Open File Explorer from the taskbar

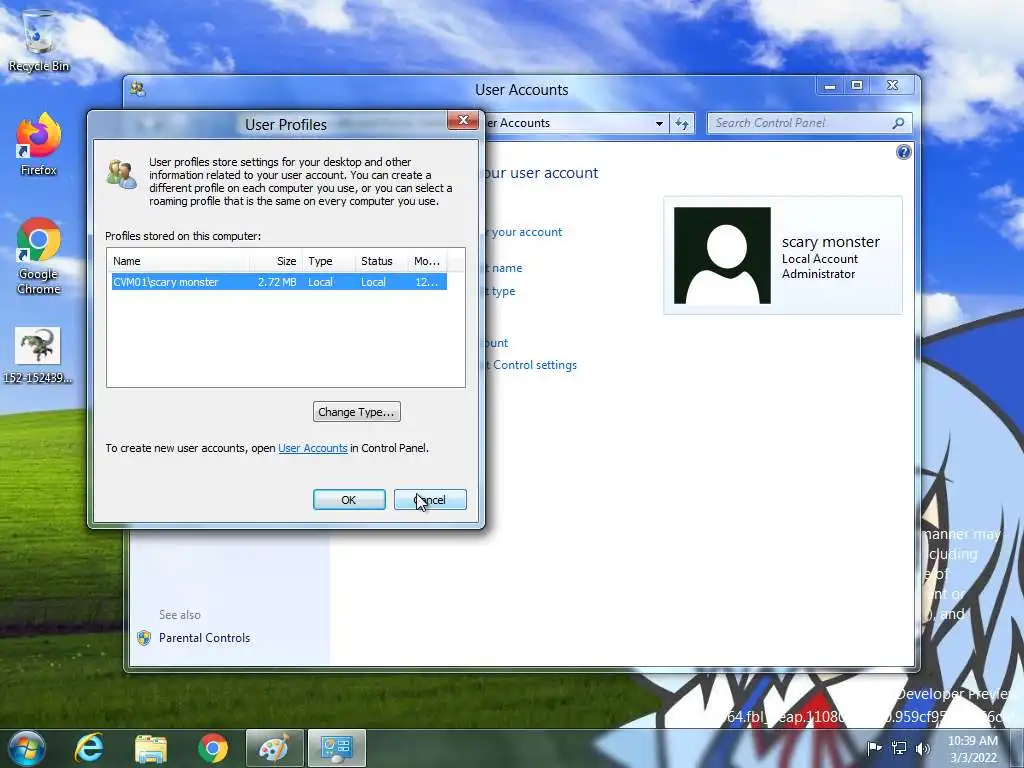click(x=151, y=748)
